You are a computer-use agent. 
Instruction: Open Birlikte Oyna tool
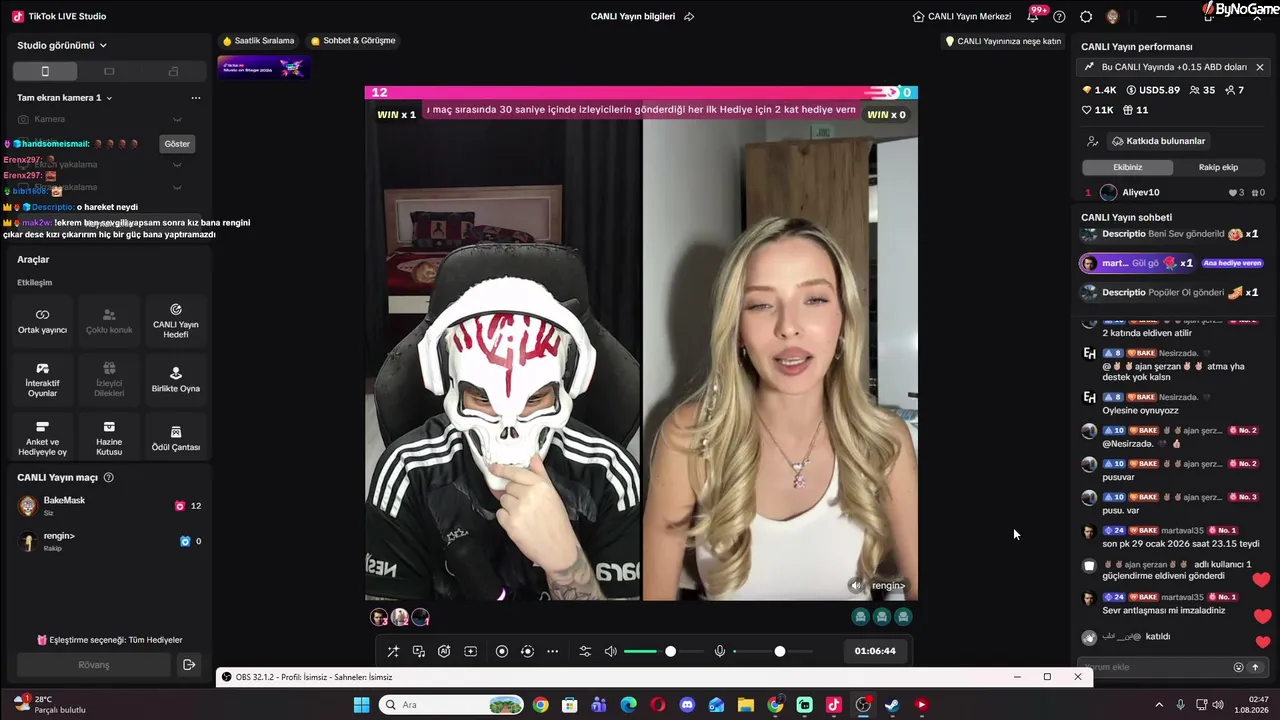tap(176, 379)
